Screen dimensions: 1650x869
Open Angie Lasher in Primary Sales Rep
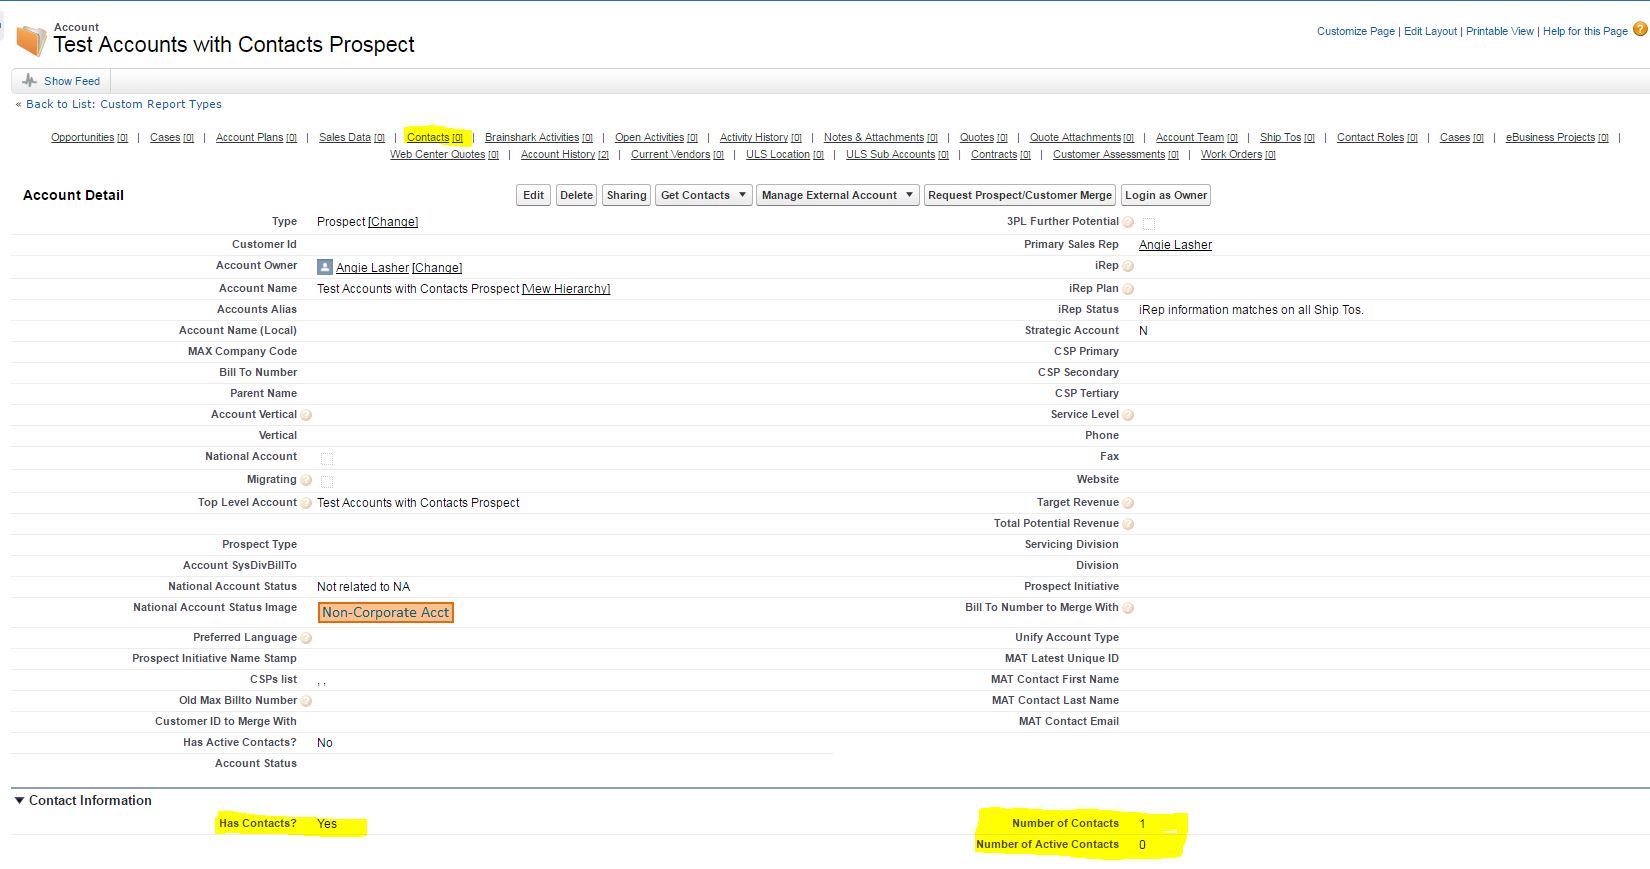1175,245
